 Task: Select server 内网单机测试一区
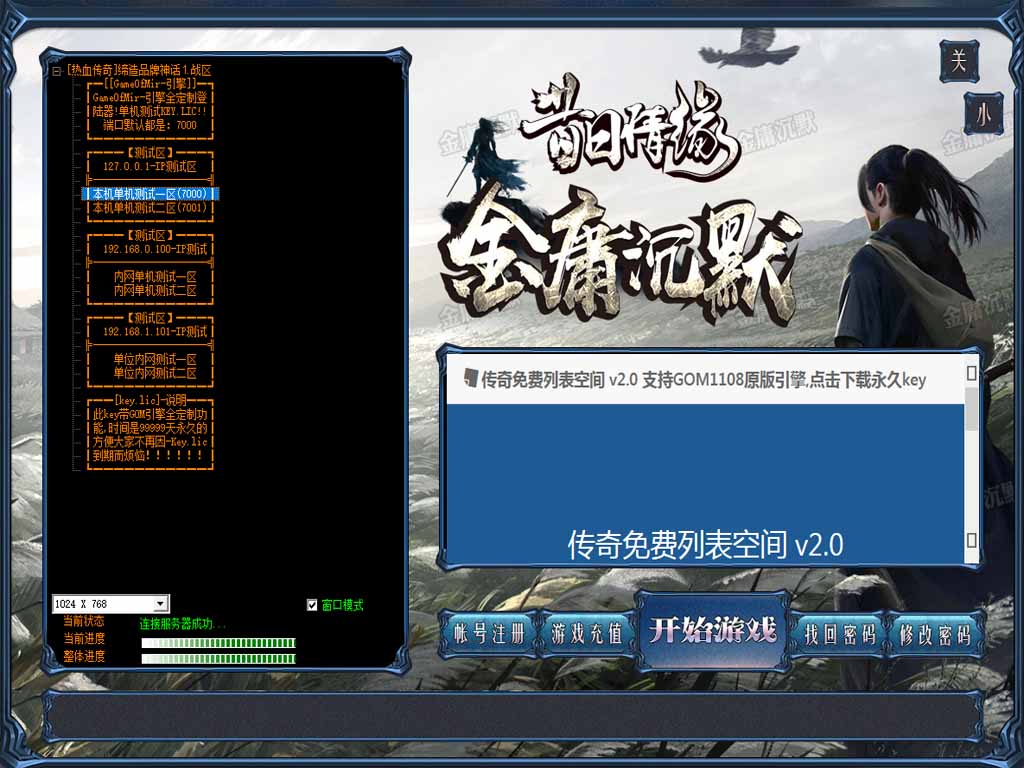pyautogui.click(x=155, y=277)
